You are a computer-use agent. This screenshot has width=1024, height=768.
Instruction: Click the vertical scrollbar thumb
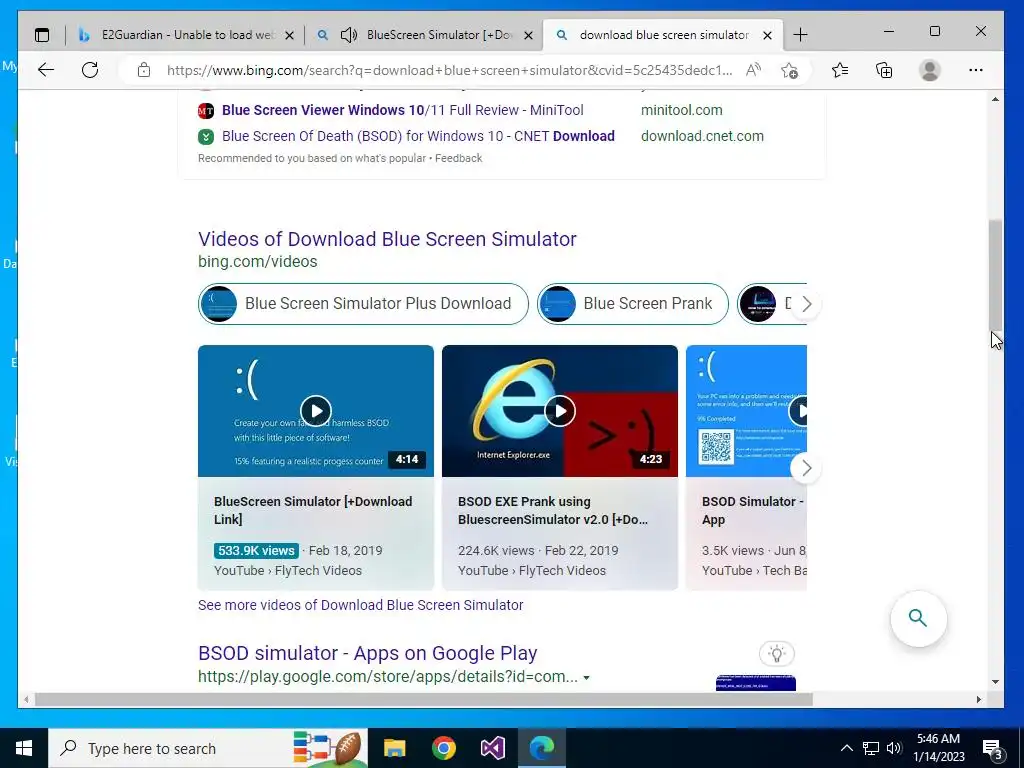995,276
